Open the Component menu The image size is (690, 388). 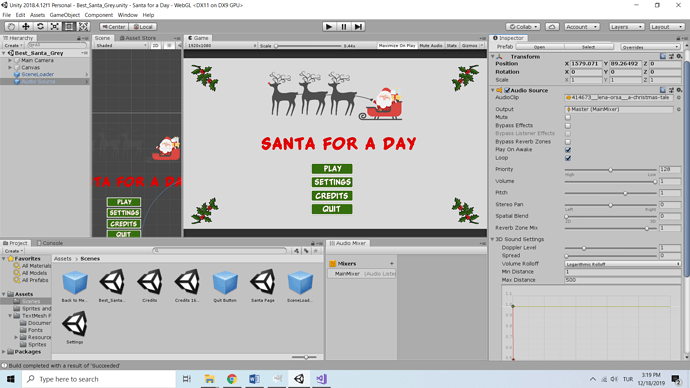tap(99, 15)
